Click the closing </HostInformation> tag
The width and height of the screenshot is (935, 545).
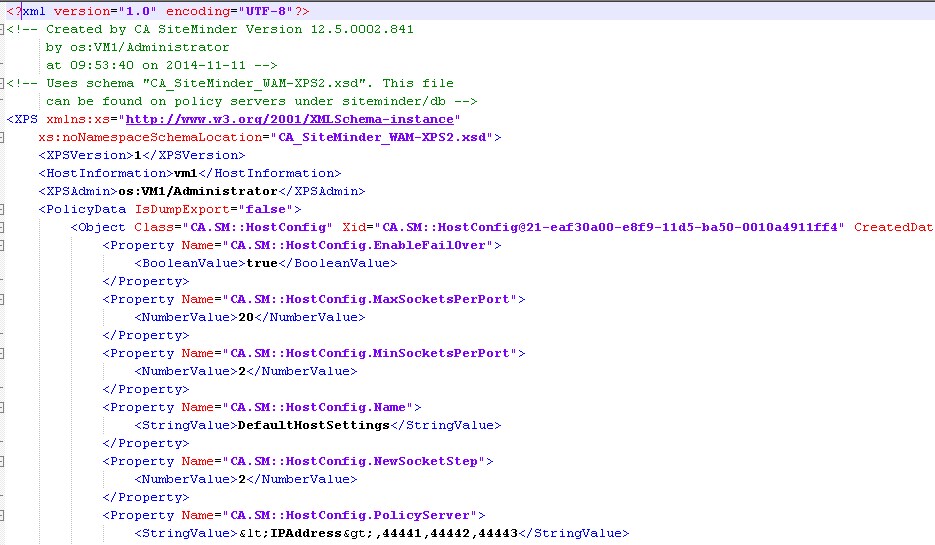[x=270, y=174]
